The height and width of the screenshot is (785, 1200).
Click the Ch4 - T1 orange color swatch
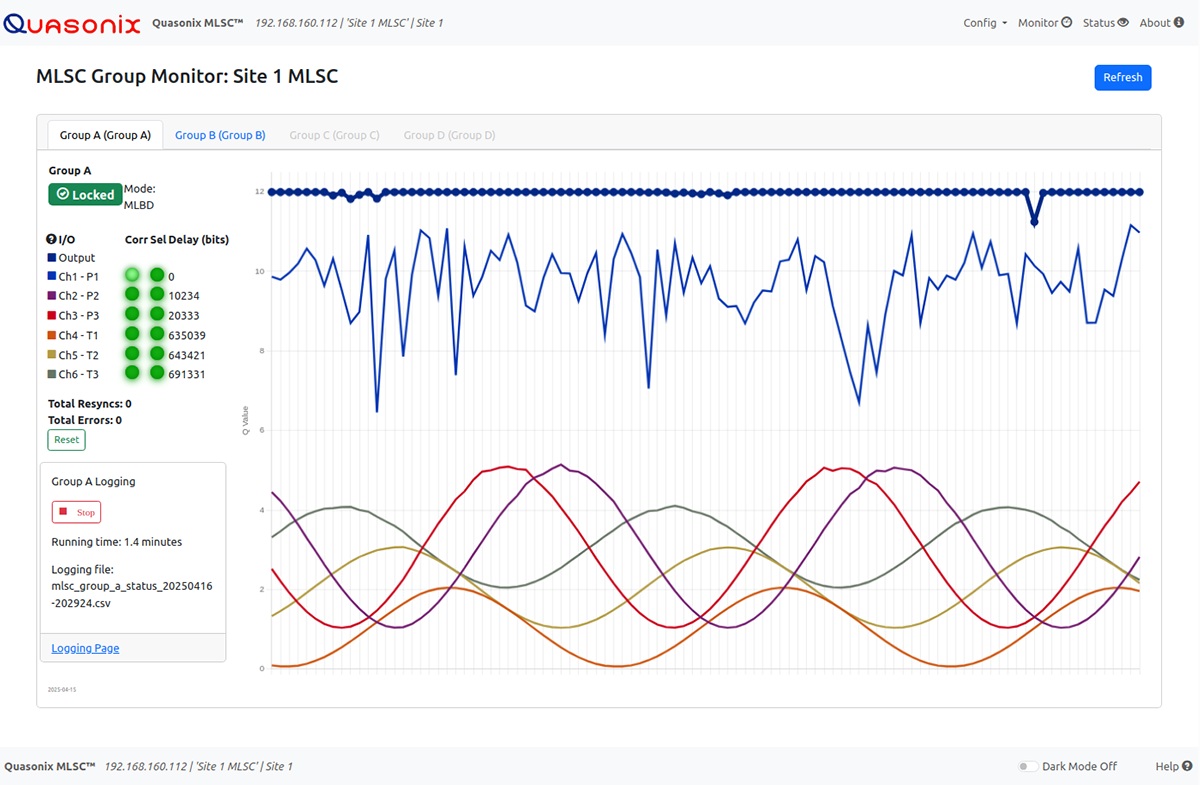pos(52,335)
